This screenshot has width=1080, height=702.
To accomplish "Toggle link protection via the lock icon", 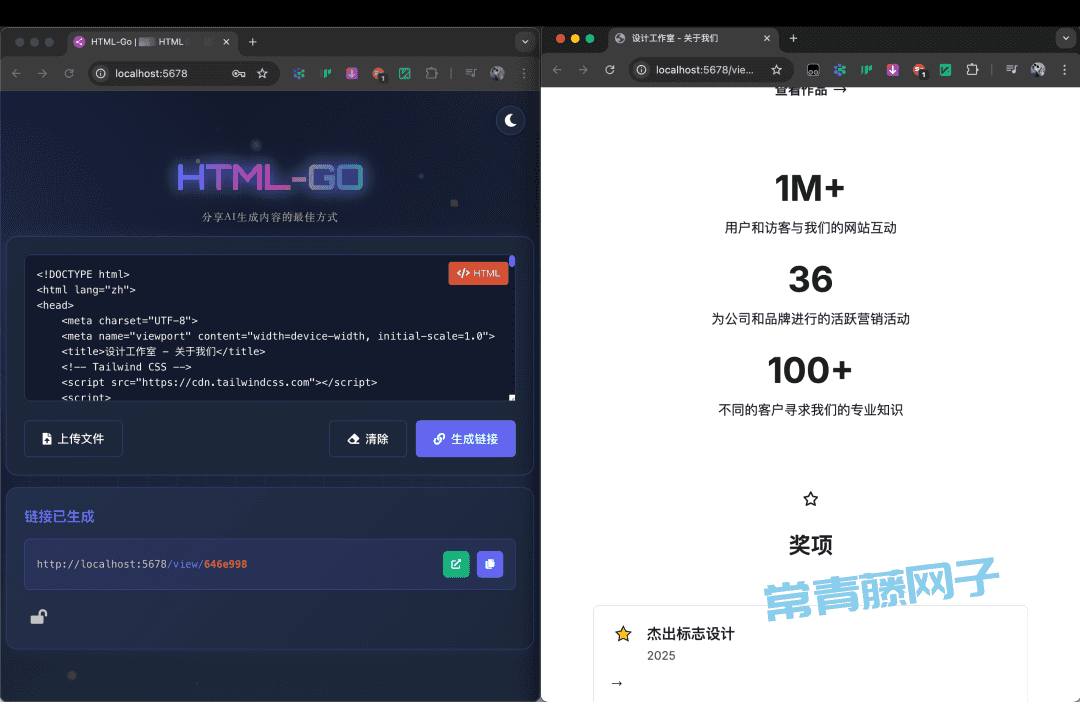I will pyautogui.click(x=38, y=617).
